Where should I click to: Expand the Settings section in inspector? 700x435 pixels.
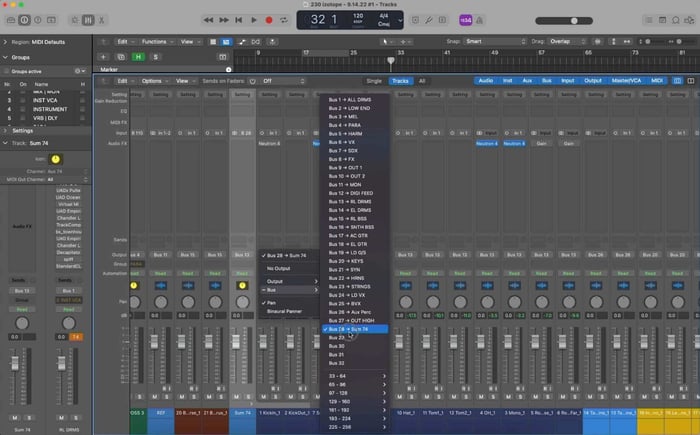[5, 131]
